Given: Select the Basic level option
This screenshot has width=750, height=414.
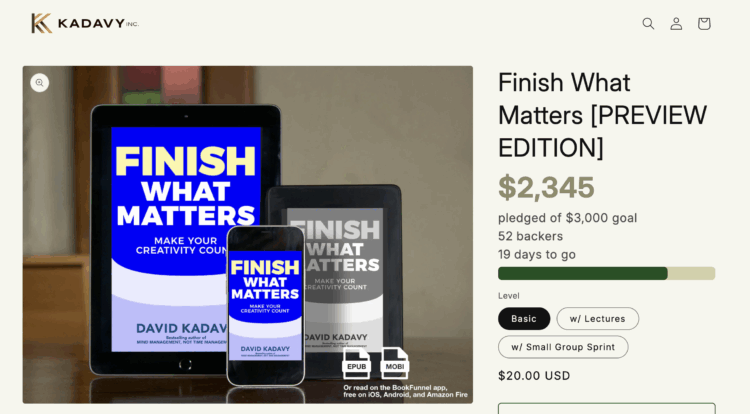Looking at the screenshot, I should [524, 319].
